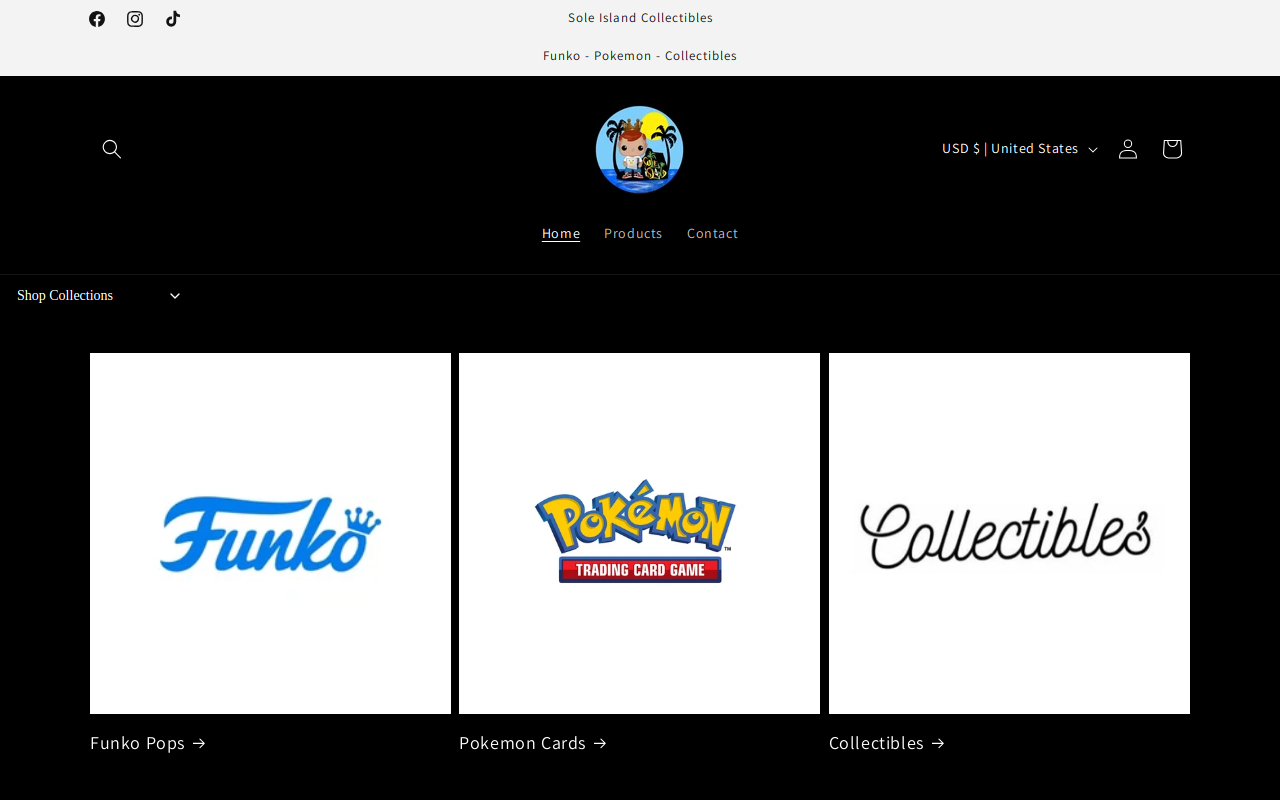Image resolution: width=1280 pixels, height=800 pixels.
Task: Open the Instagram social link
Action: (135, 19)
